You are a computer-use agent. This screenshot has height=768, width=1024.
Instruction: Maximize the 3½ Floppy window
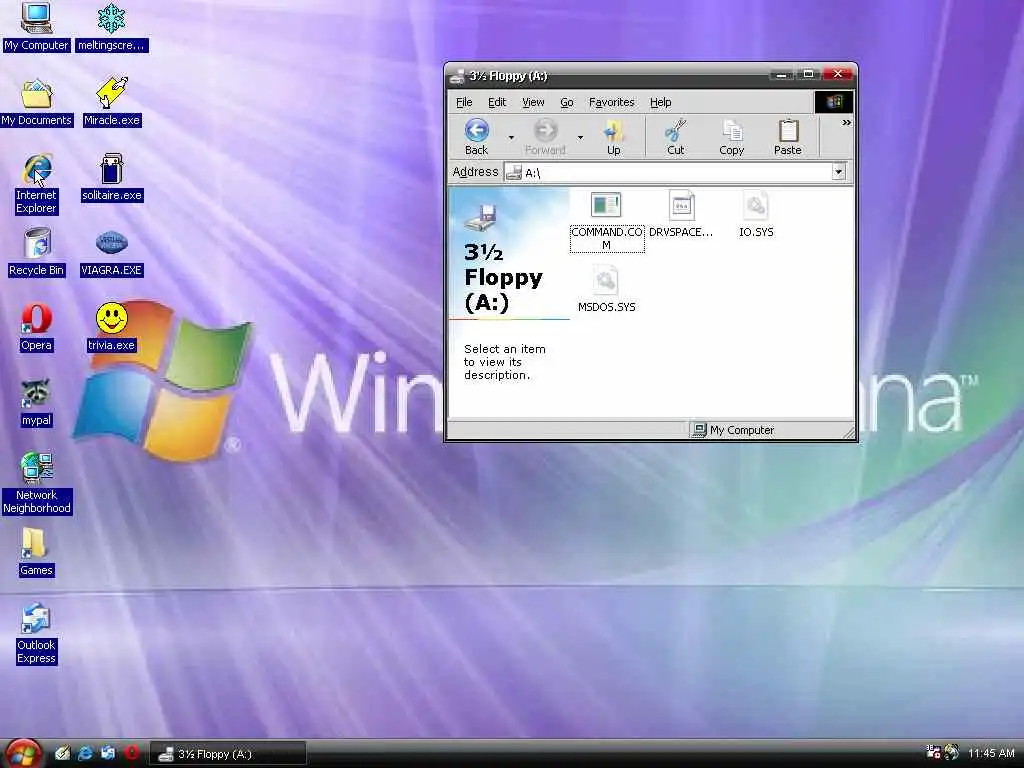click(x=808, y=74)
